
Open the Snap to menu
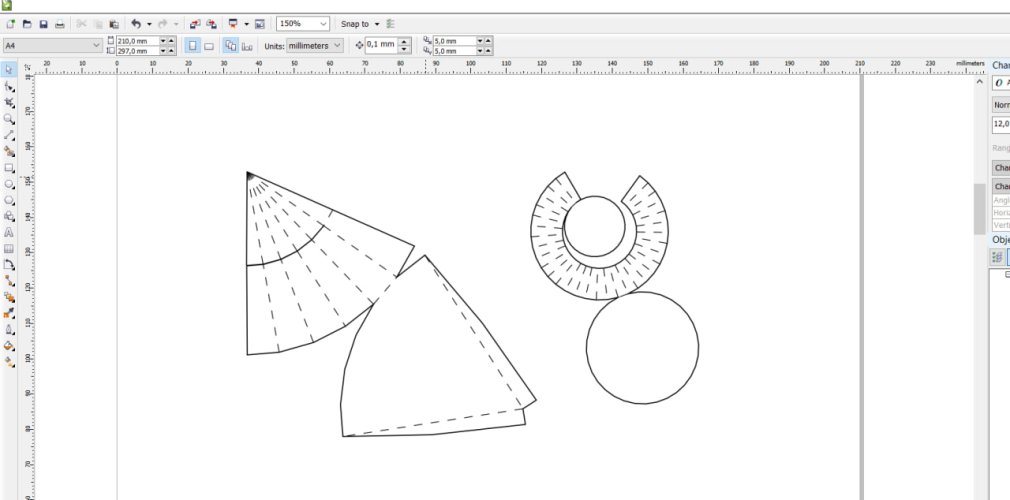tap(359, 24)
